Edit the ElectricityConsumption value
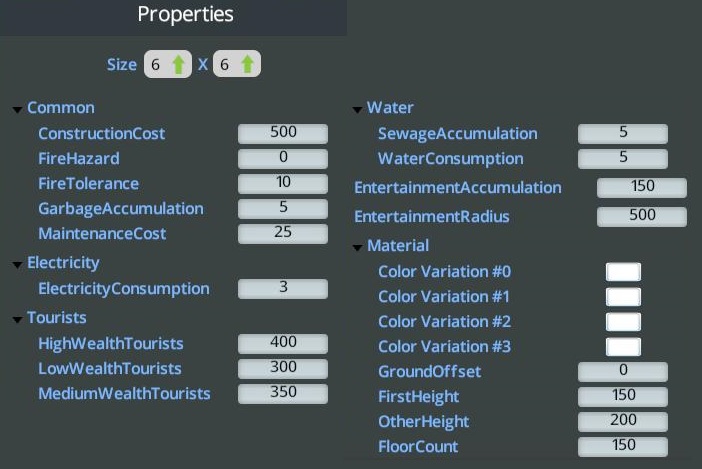702x469 pixels. point(283,289)
